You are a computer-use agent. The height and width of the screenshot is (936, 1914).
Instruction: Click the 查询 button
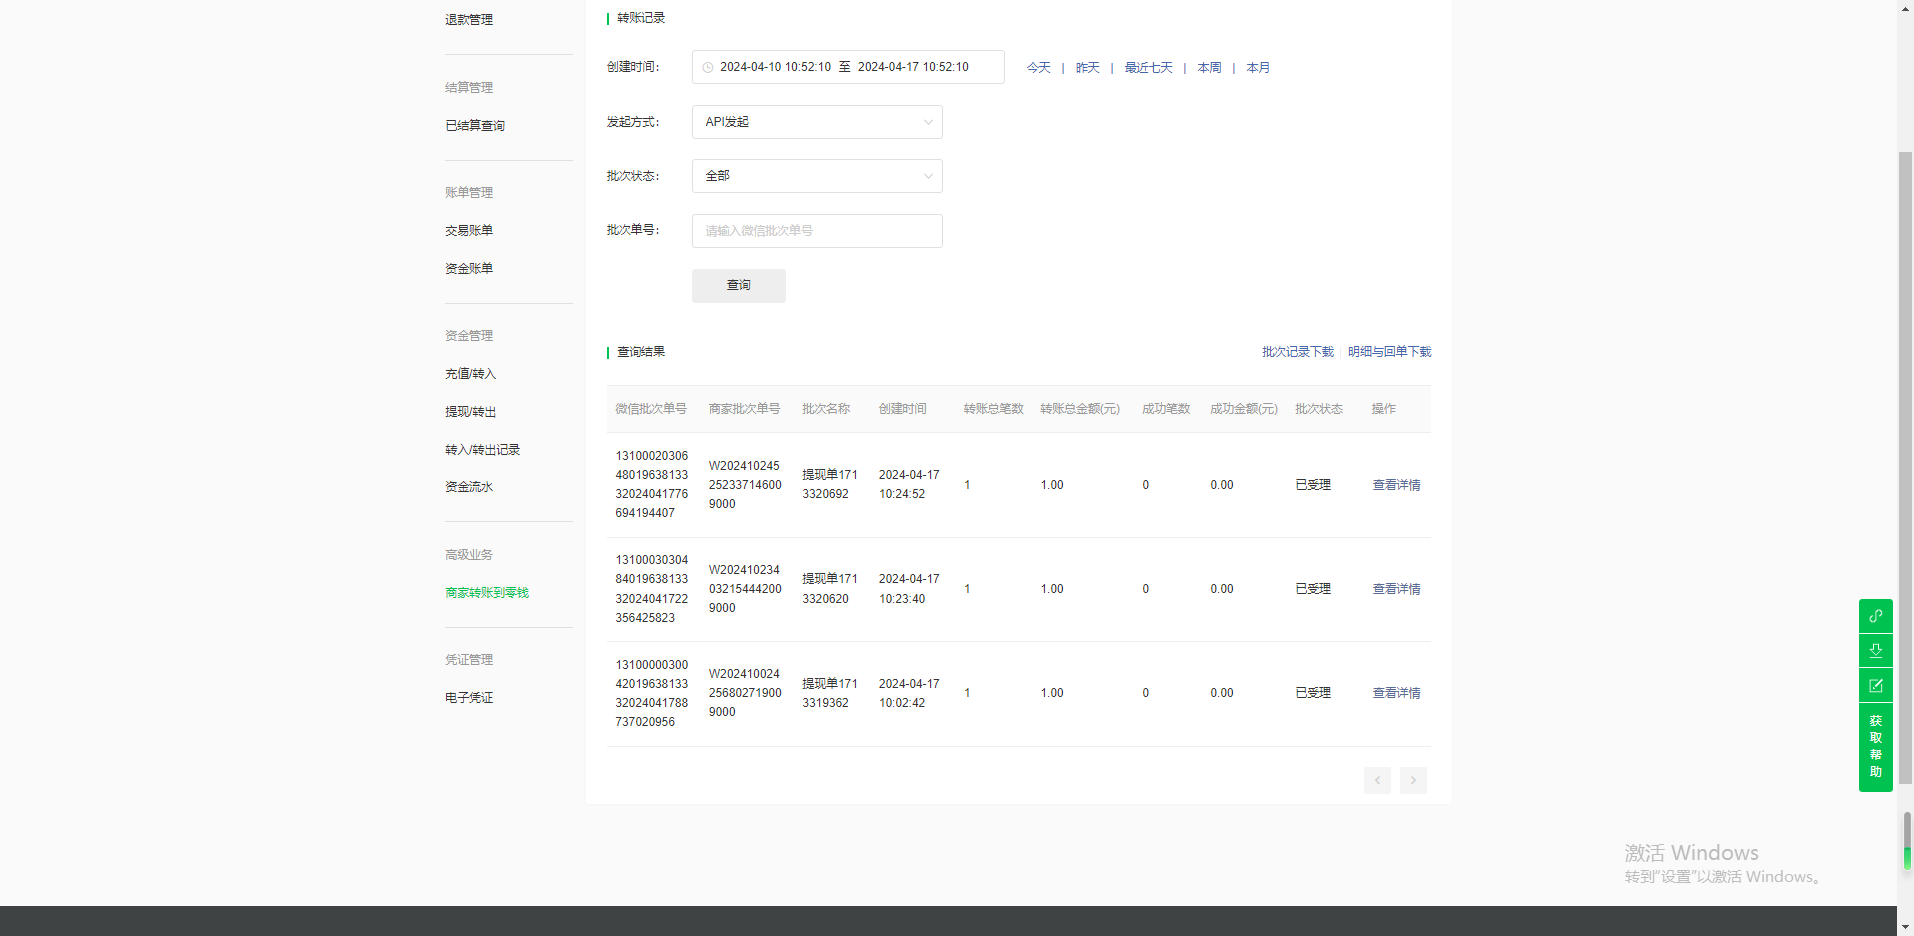click(x=739, y=286)
